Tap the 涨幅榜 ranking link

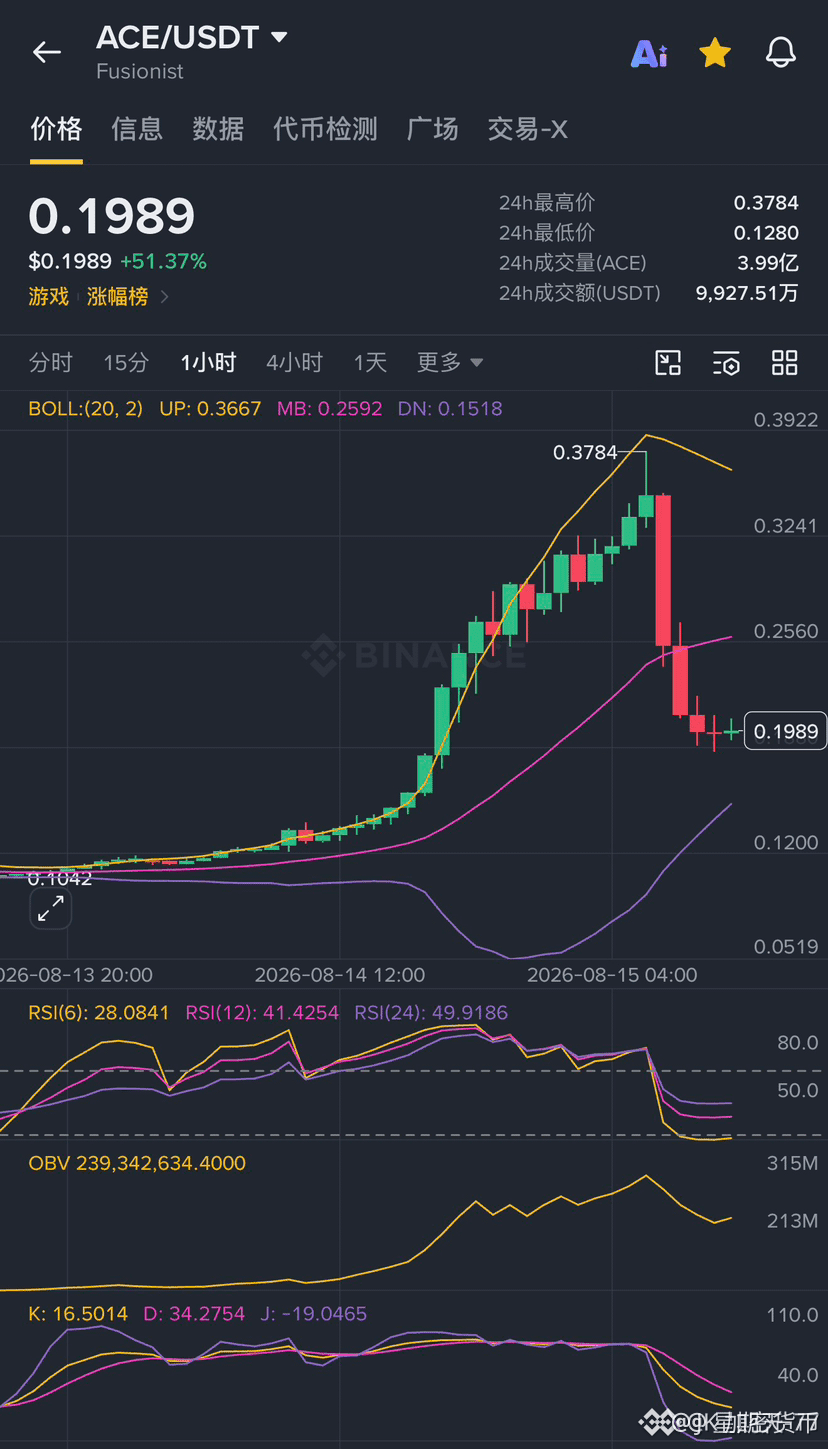[117, 296]
